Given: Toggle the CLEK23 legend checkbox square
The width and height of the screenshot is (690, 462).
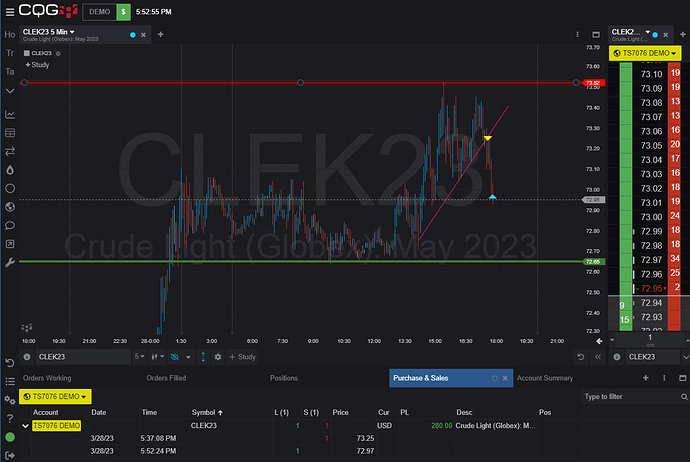Looking at the screenshot, I should (26, 53).
